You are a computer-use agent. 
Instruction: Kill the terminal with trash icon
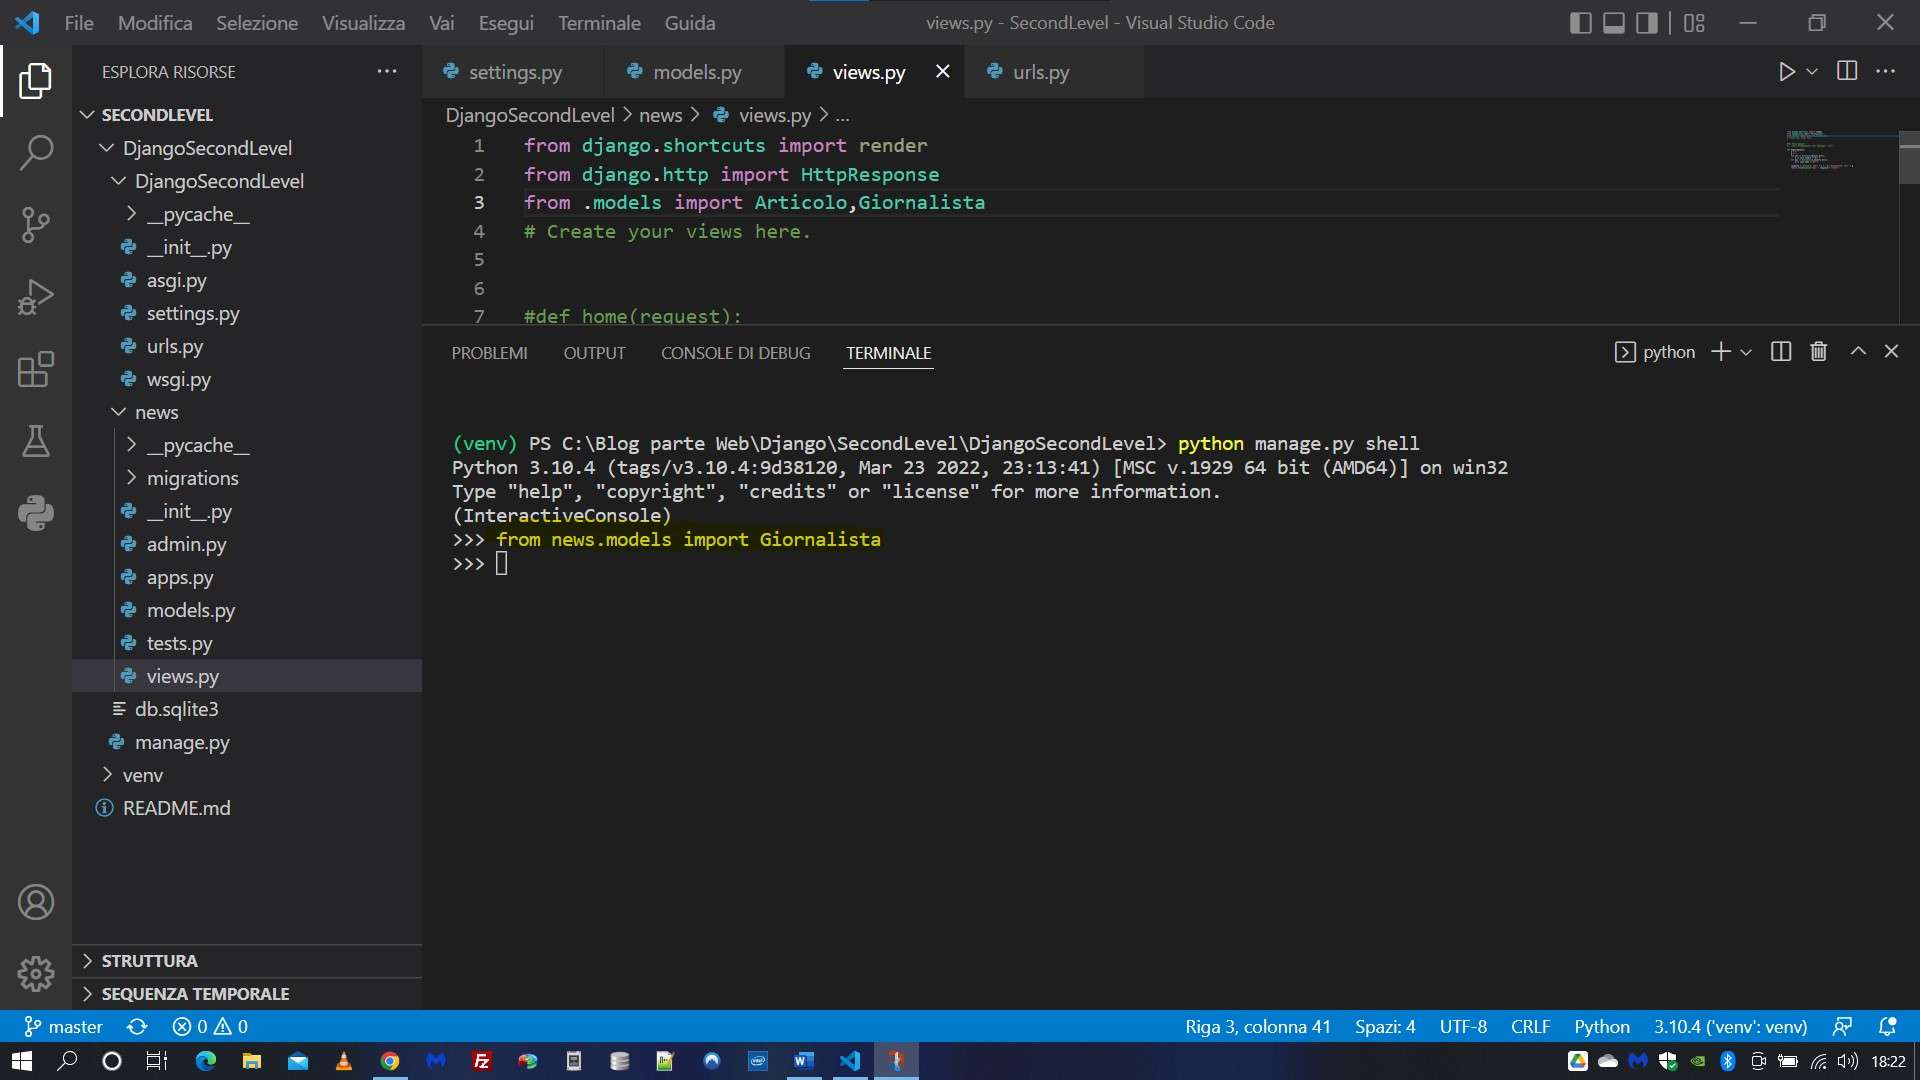tap(1819, 352)
